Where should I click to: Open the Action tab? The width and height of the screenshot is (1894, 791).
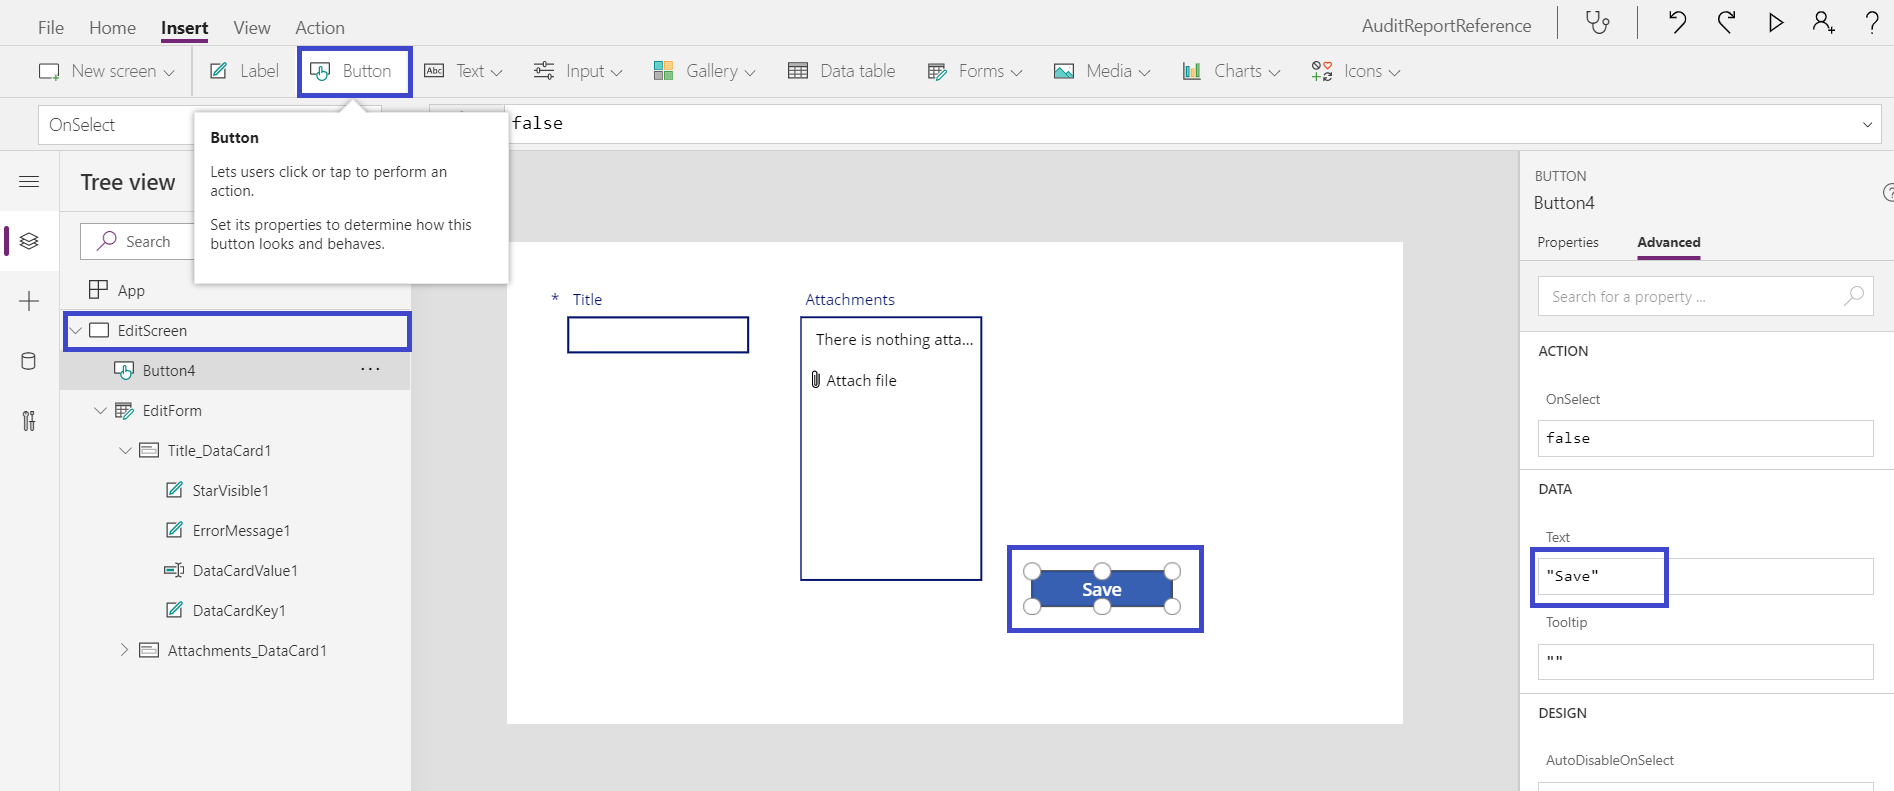tap(320, 27)
